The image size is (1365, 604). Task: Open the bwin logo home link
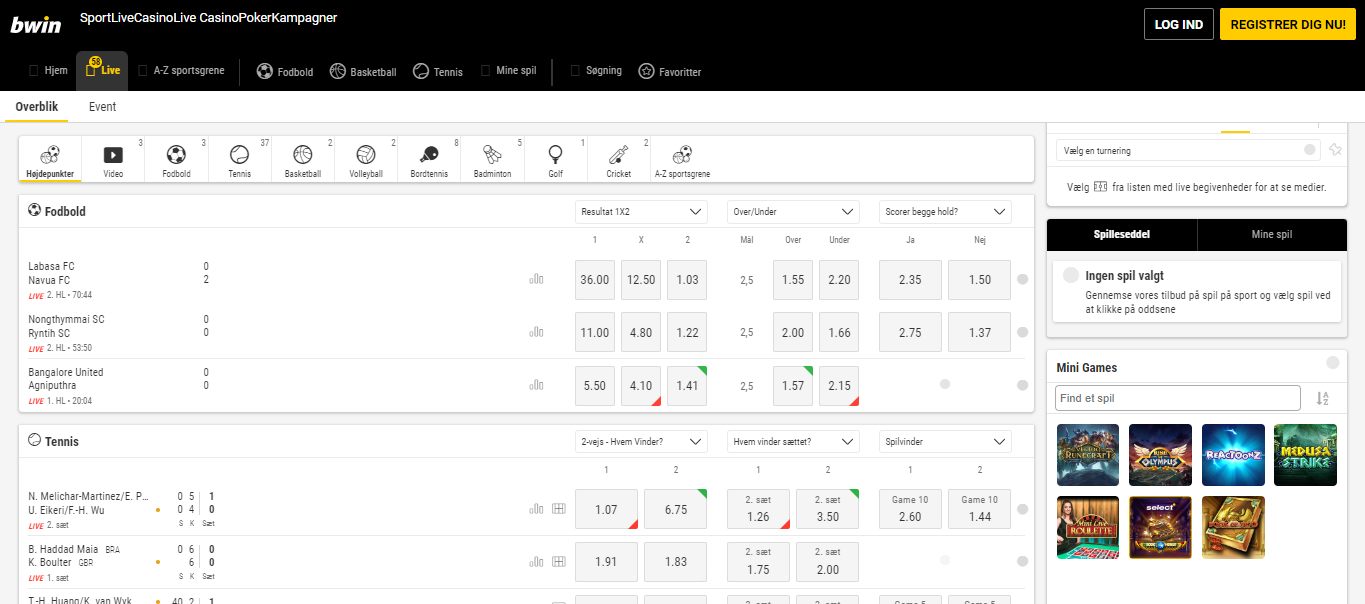click(37, 25)
